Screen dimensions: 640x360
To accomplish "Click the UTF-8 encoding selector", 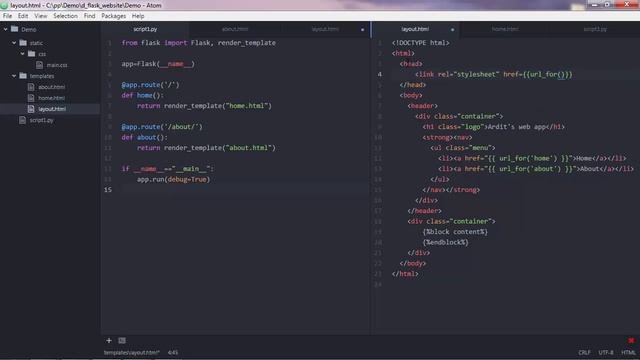I will [x=606, y=352].
